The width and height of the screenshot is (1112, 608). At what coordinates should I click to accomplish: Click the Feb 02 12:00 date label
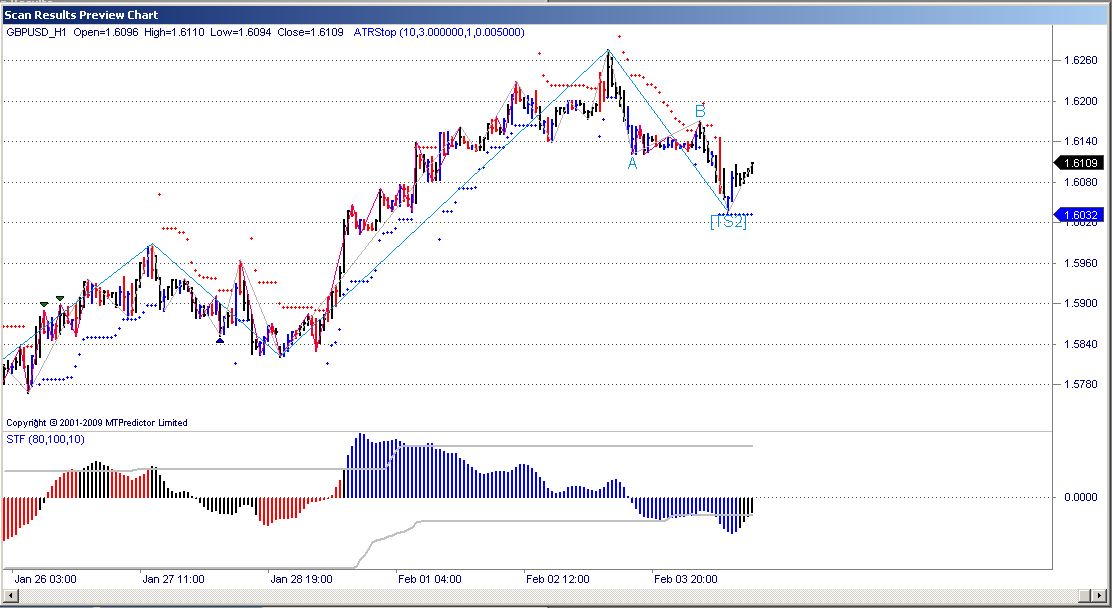tap(557, 578)
